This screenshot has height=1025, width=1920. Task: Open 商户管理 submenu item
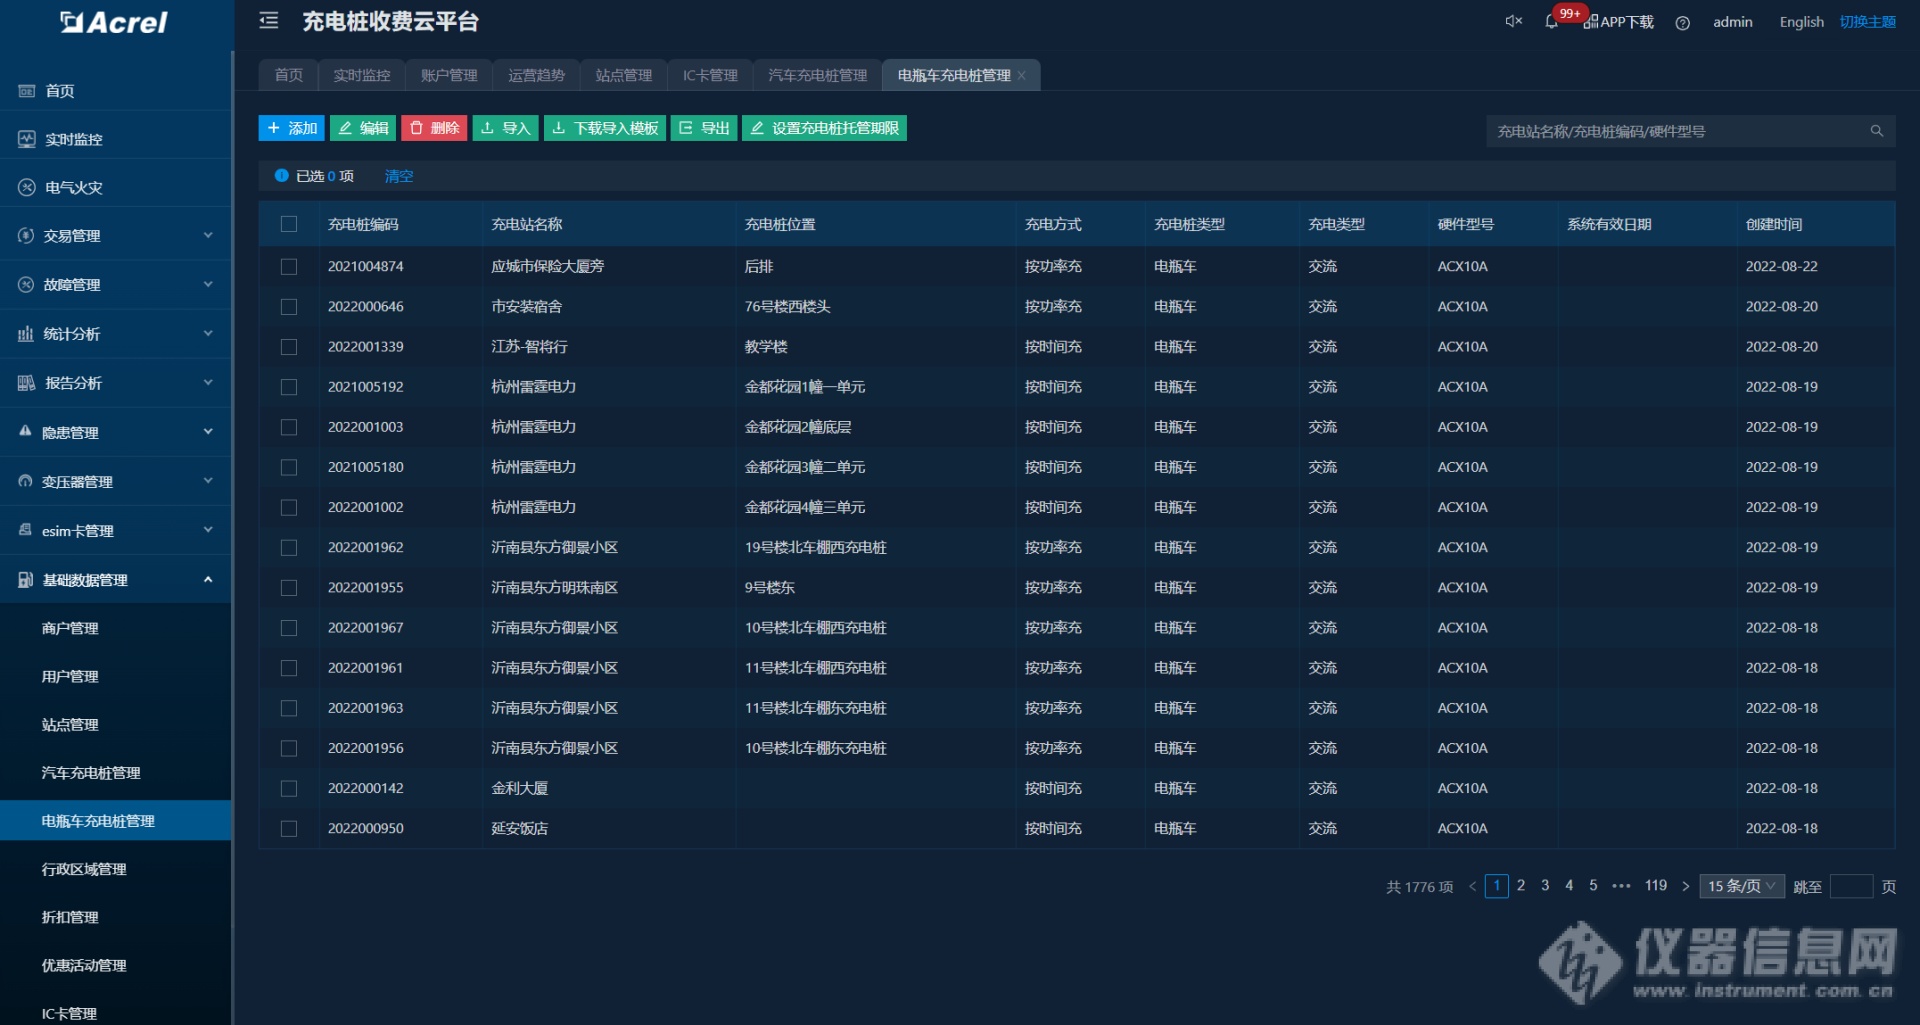pos(116,628)
